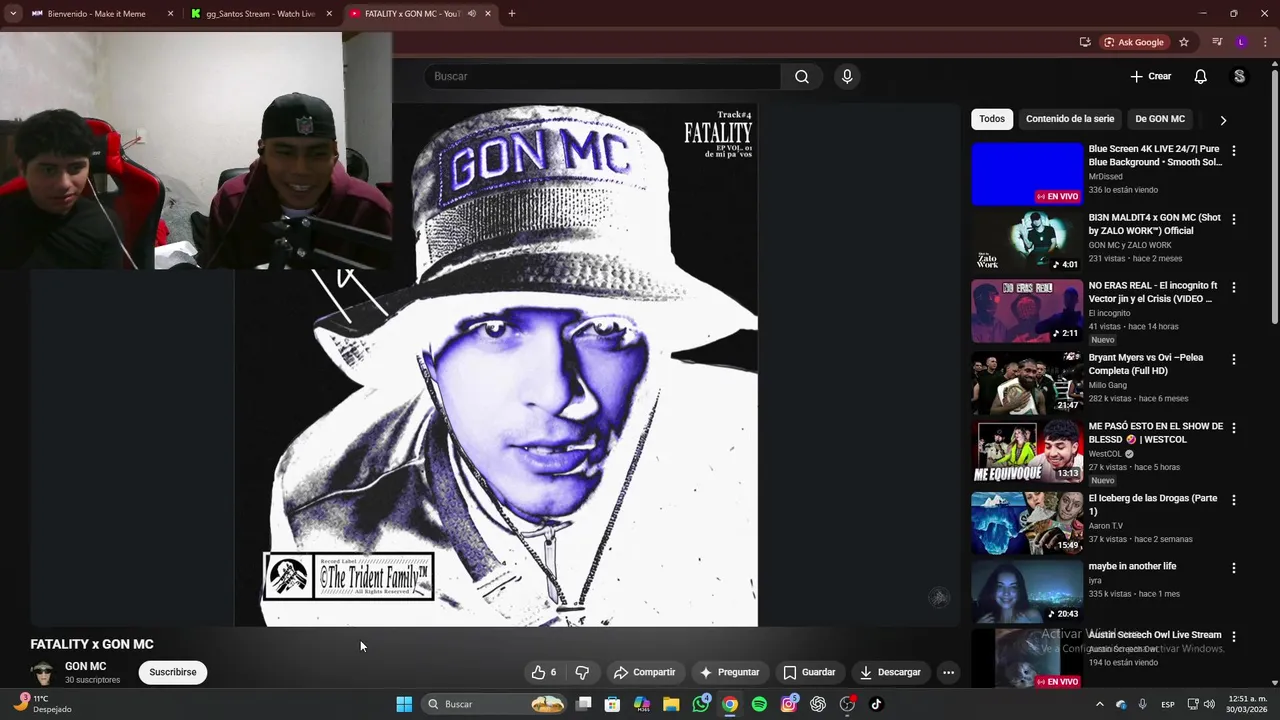Select the De GON MC chip
The width and height of the screenshot is (1280, 720).
(1160, 119)
